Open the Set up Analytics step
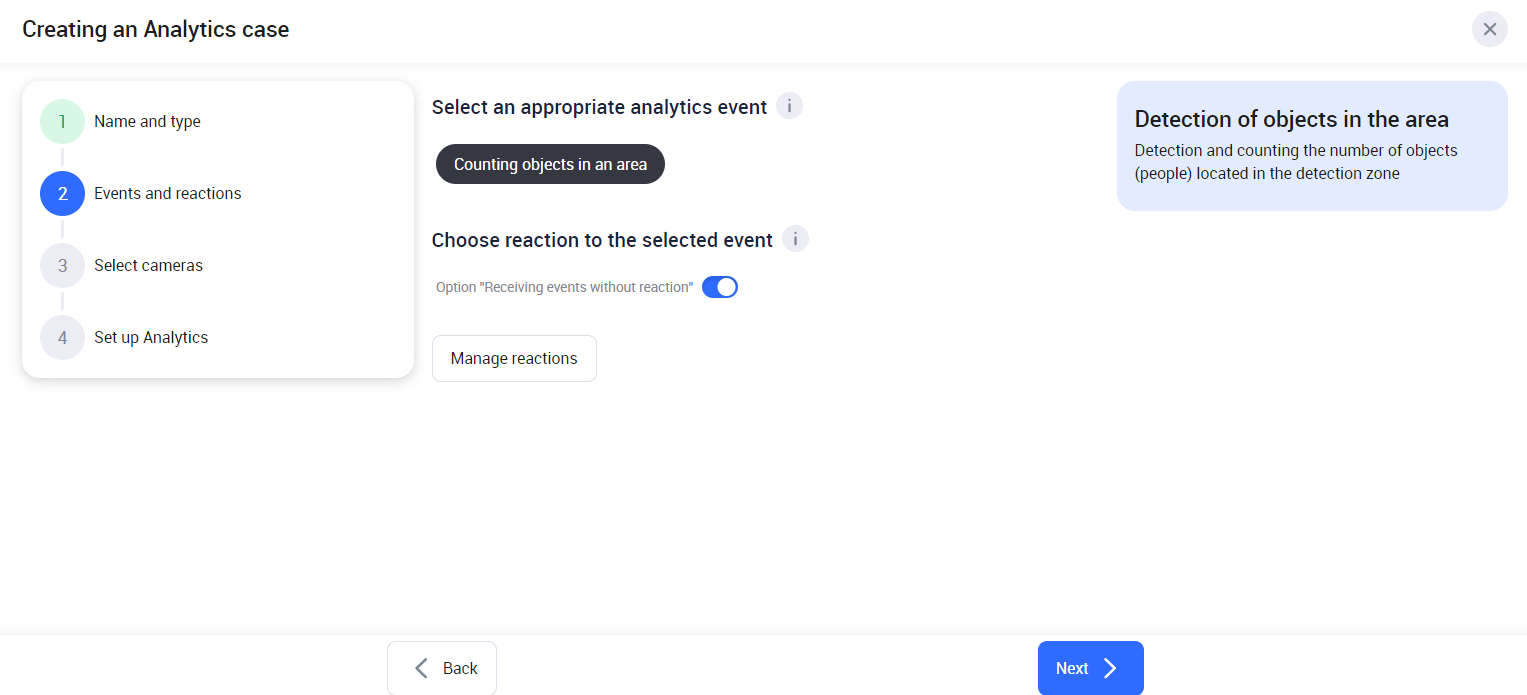 (151, 338)
